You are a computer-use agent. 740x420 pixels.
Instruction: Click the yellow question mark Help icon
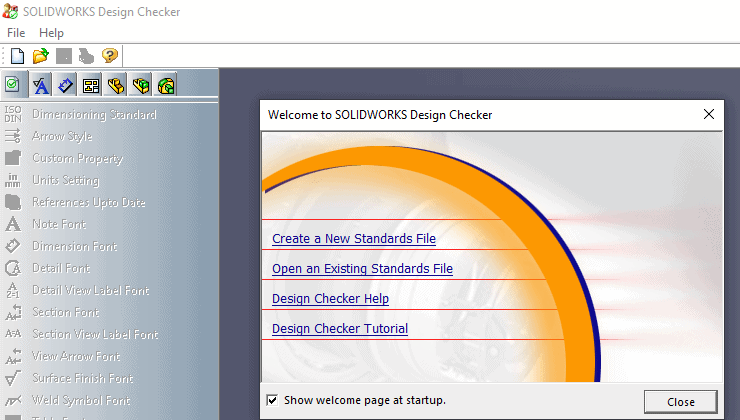[109, 56]
